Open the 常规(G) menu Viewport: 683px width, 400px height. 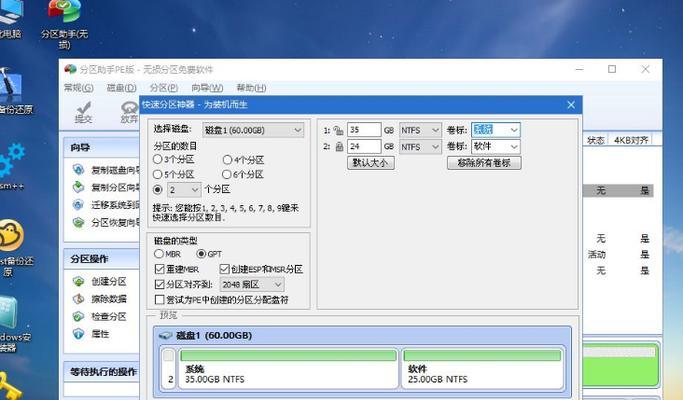[x=78, y=88]
